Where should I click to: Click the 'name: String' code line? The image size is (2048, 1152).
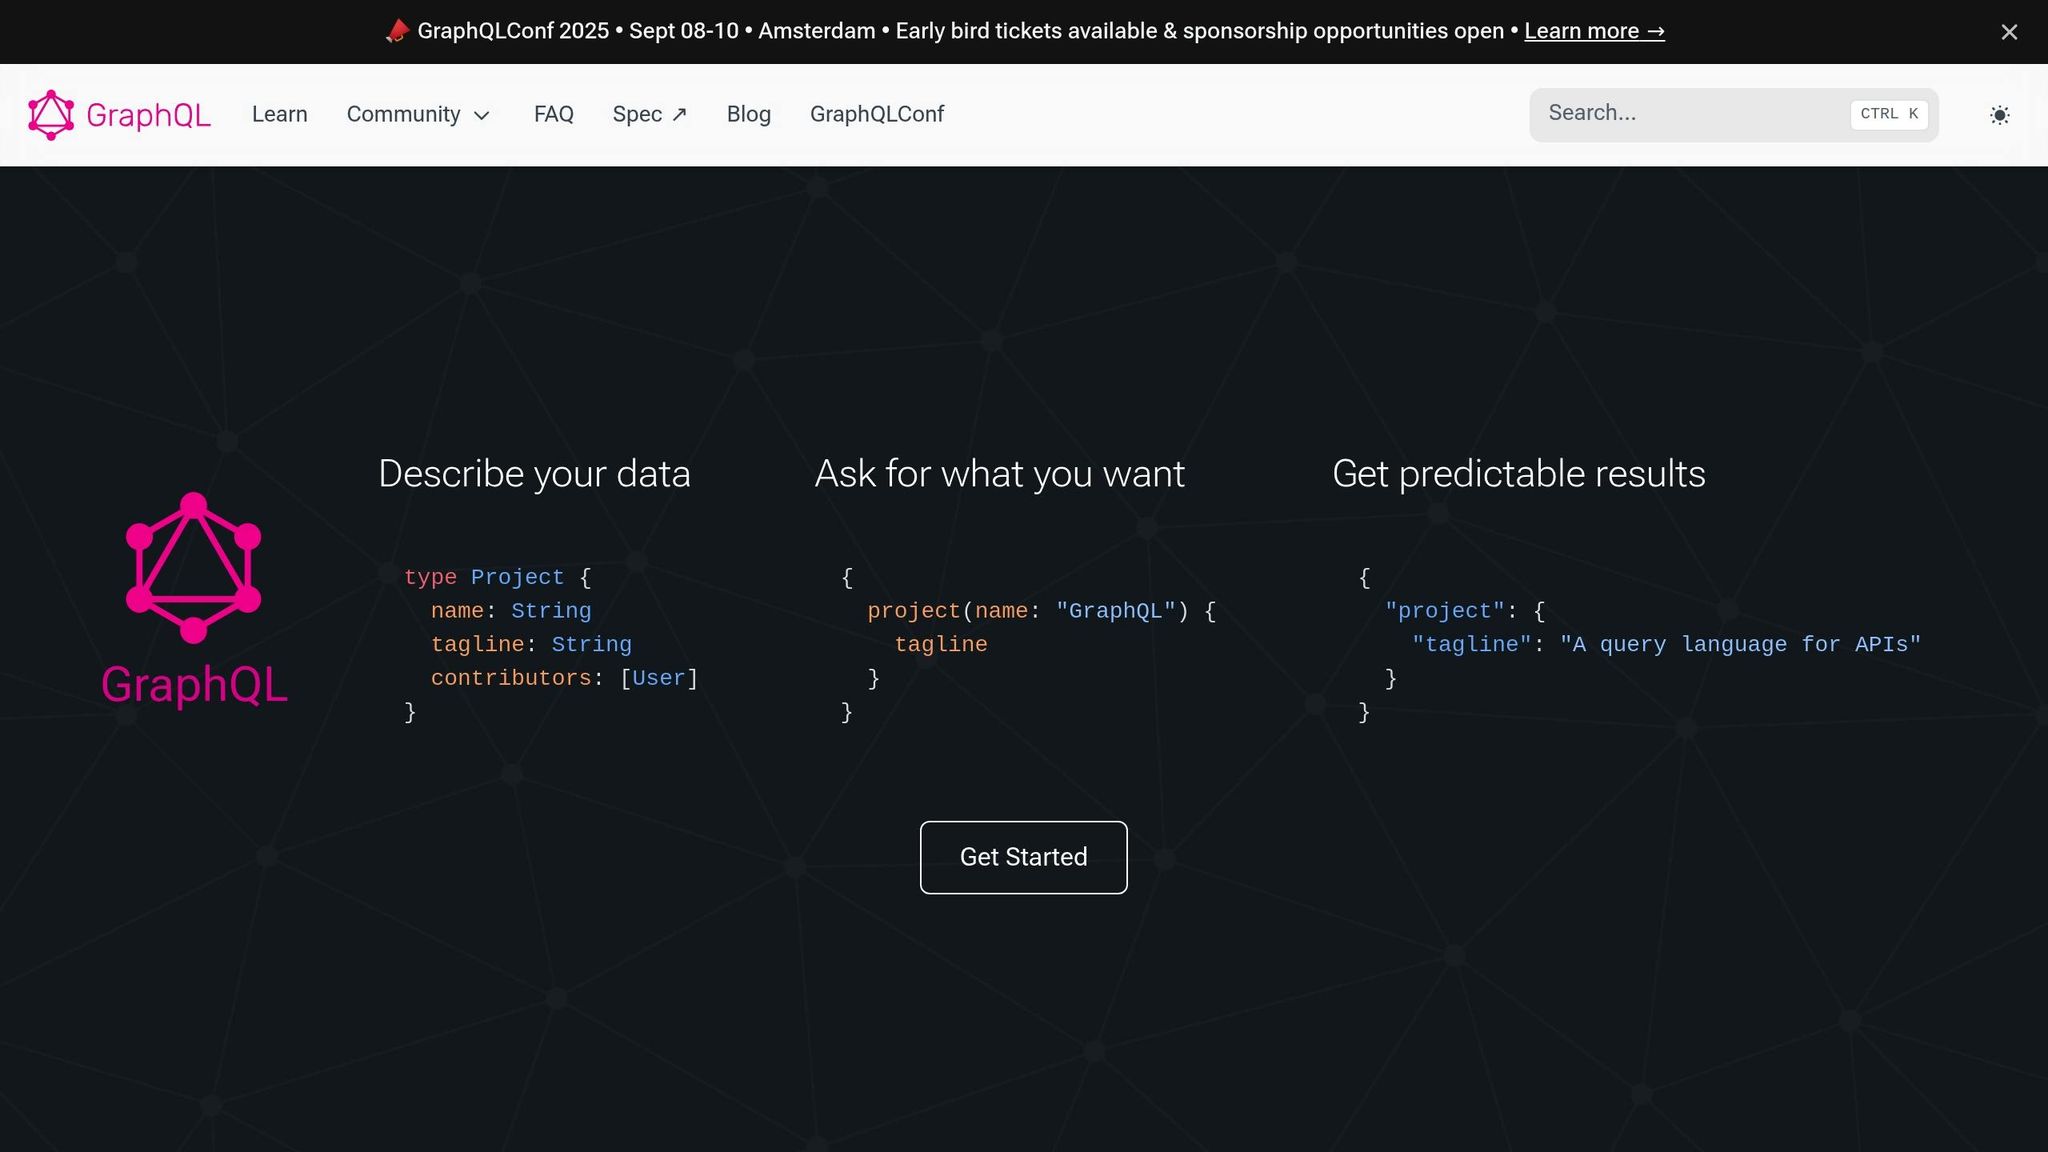(511, 611)
